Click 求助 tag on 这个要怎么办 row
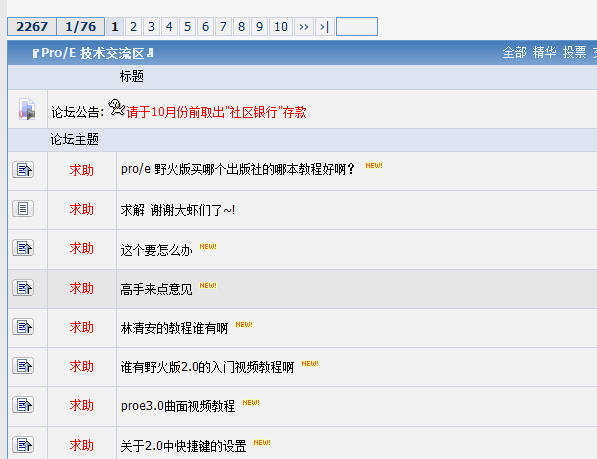 coord(81,249)
